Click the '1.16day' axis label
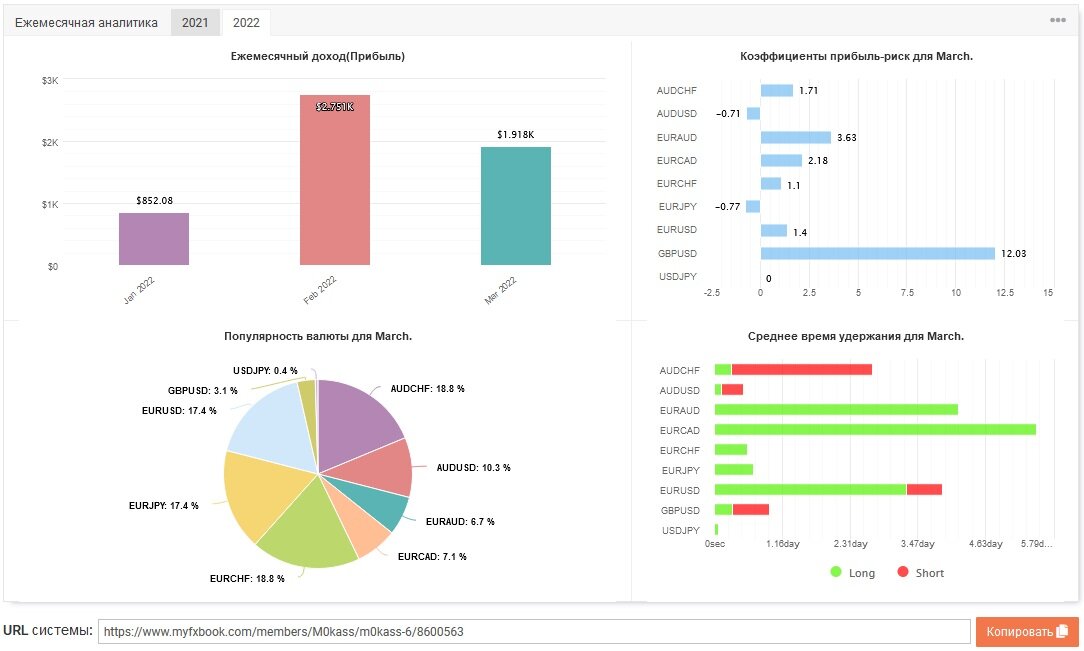1084x651 pixels. click(783, 544)
